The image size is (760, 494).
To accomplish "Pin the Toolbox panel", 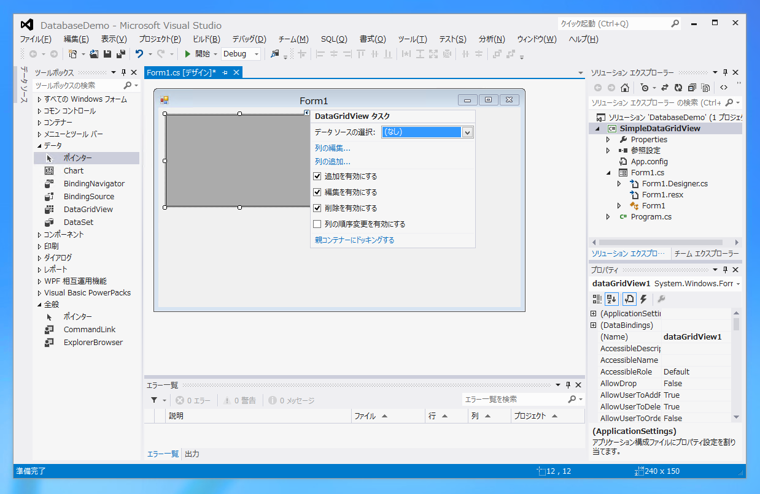I will pyautogui.click(x=124, y=72).
